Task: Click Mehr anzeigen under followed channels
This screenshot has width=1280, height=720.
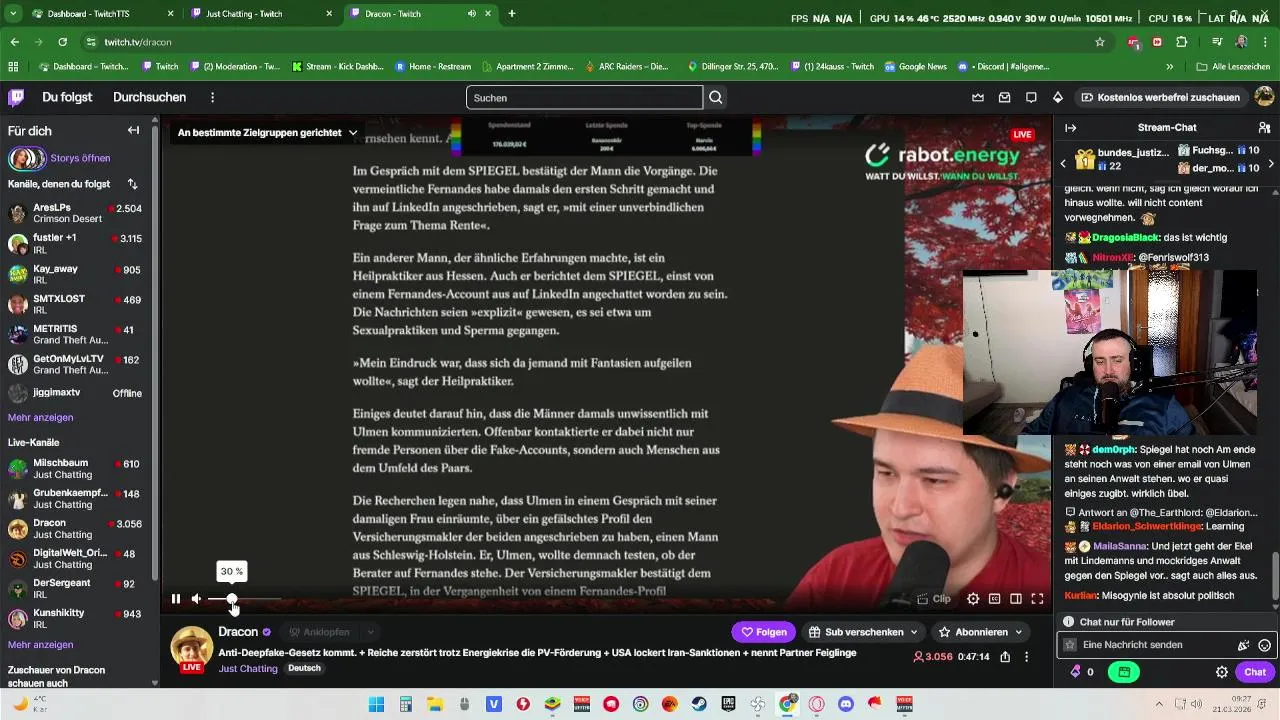Action: click(40, 417)
